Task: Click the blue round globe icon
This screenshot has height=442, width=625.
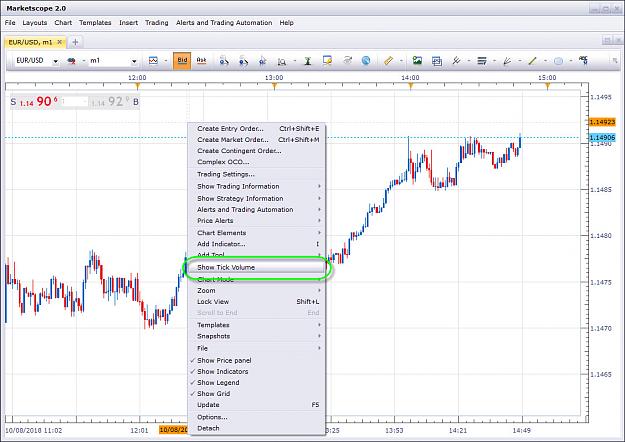Action: pyautogui.click(x=366, y=61)
